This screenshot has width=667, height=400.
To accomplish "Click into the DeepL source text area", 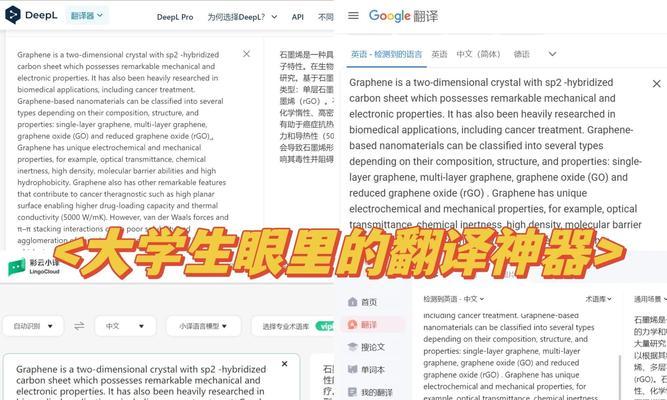I will (121, 147).
